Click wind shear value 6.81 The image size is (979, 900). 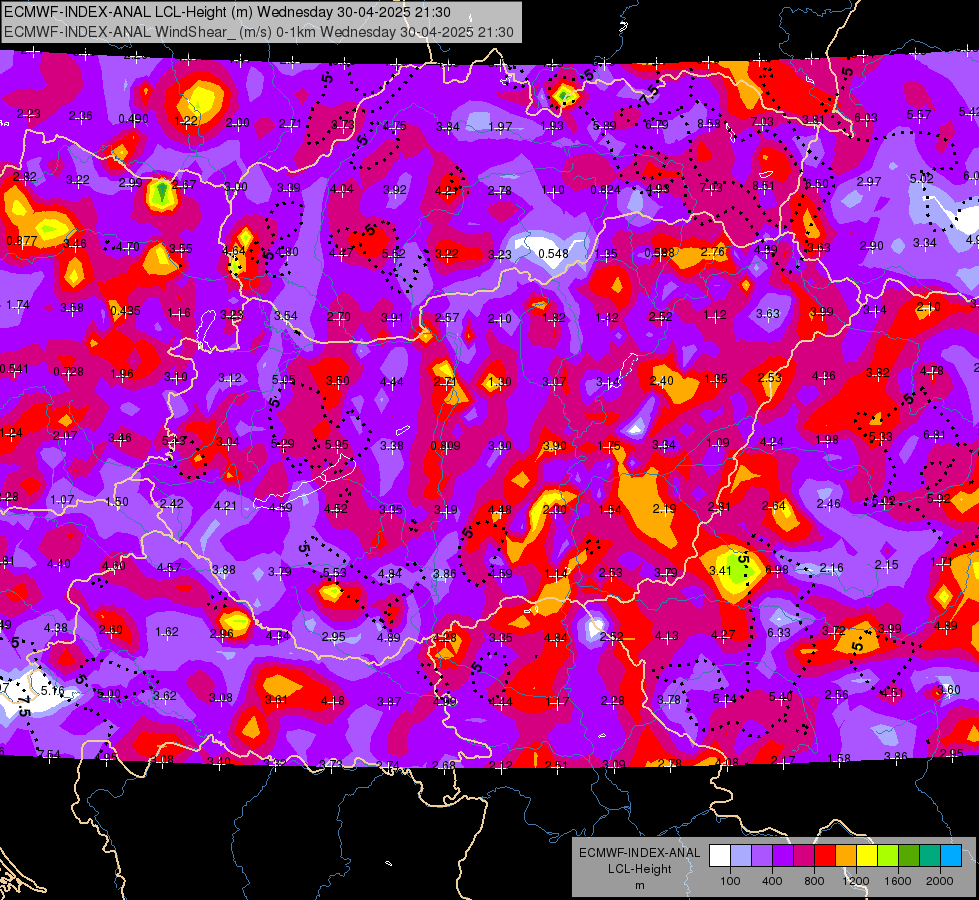coord(935,435)
